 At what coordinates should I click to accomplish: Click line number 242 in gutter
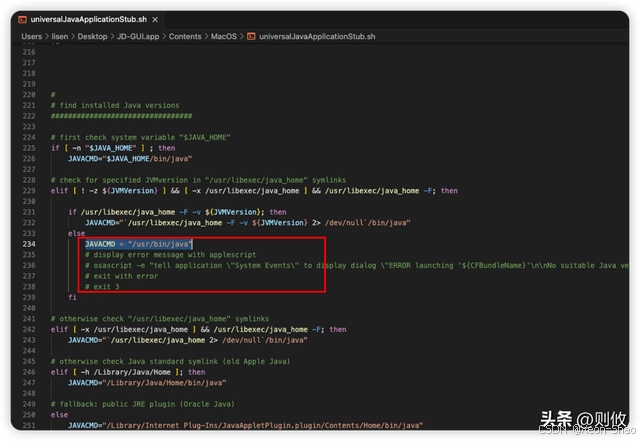29,329
